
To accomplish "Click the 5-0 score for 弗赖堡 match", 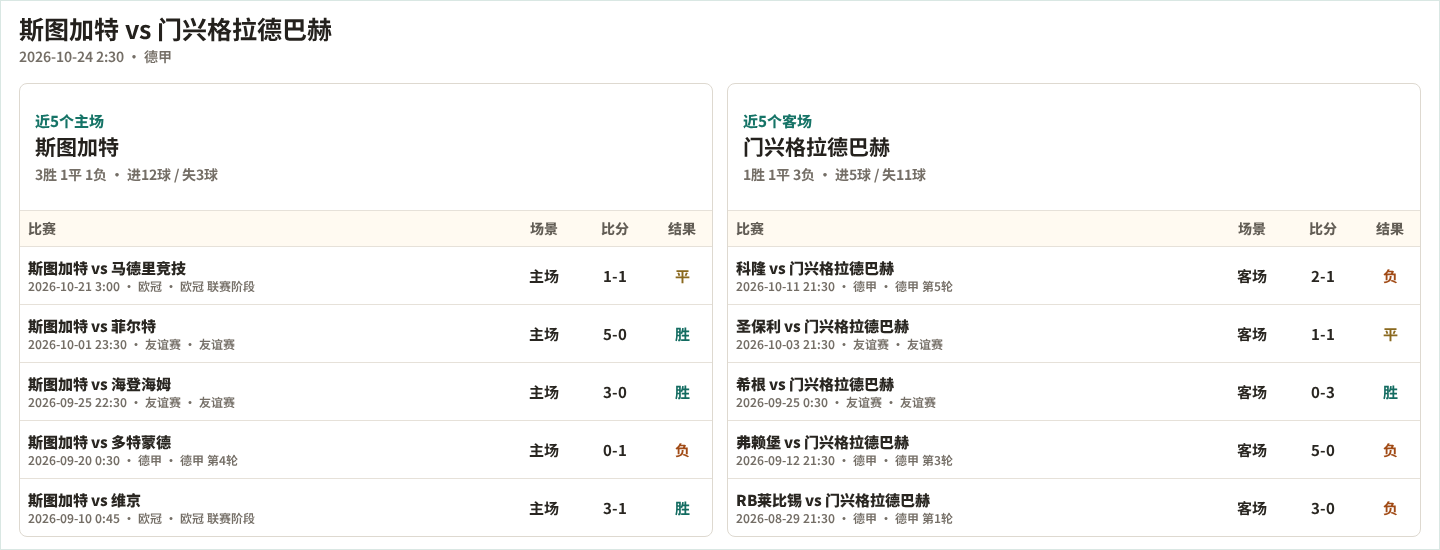I will [1323, 450].
